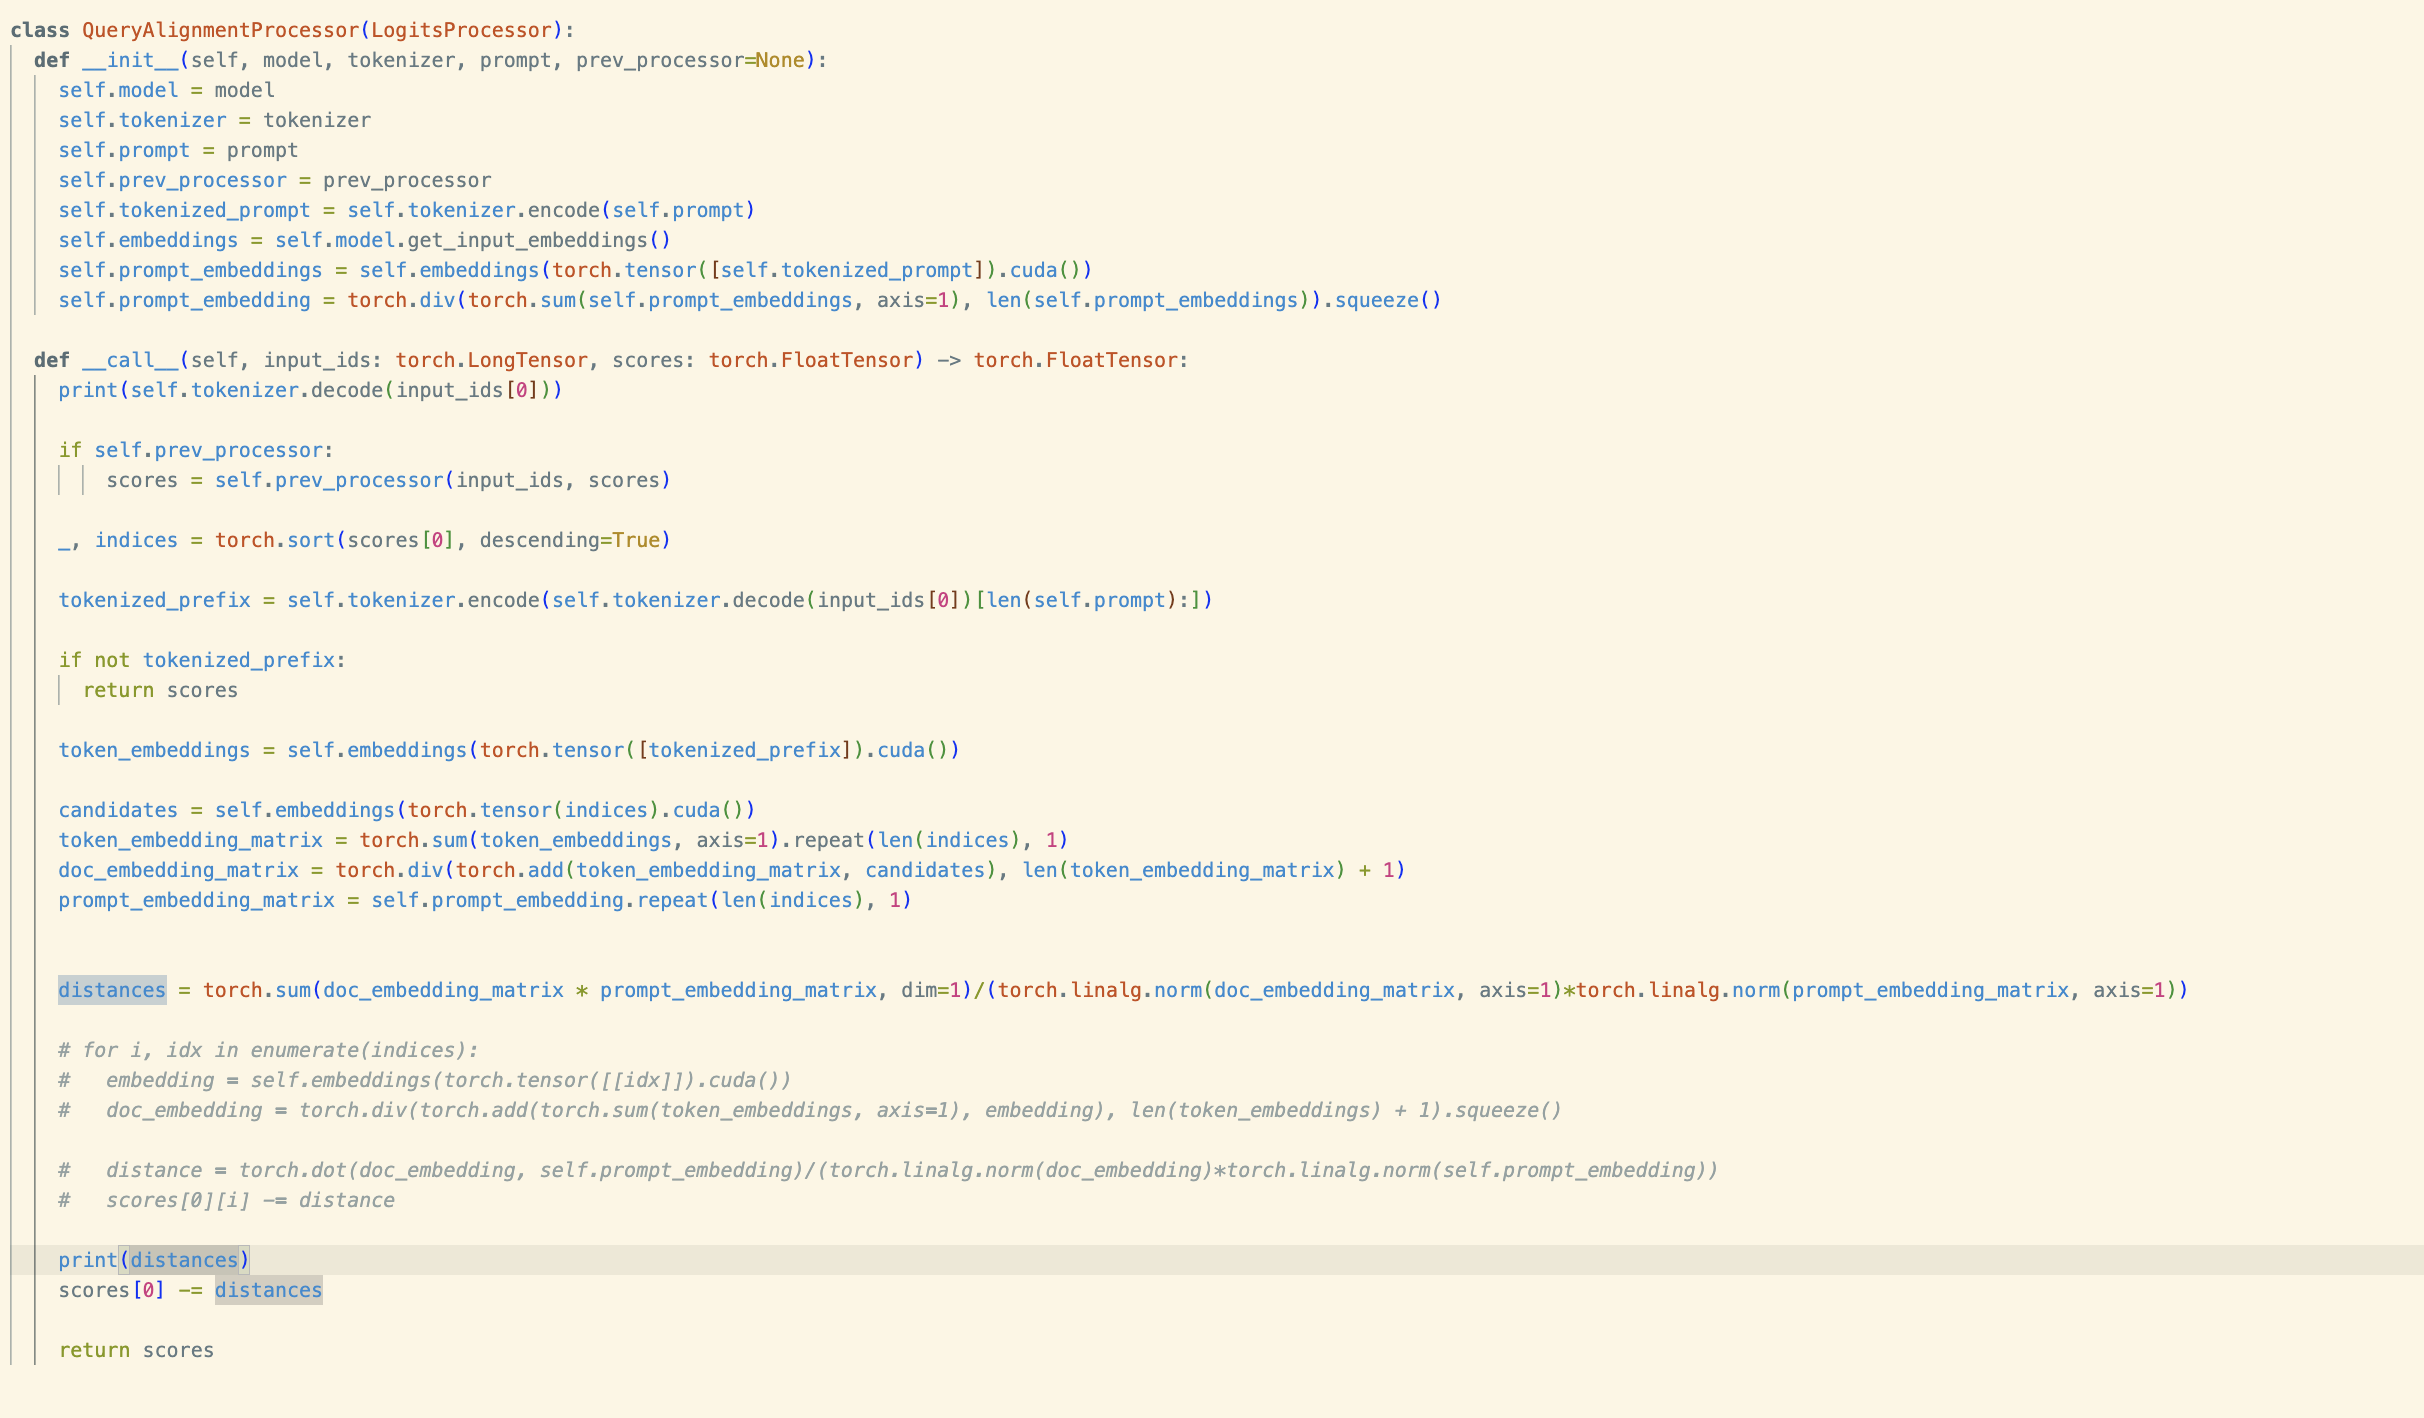2424x1418 pixels.
Task: Click torch.LongTensor type annotation
Action: click(491, 360)
